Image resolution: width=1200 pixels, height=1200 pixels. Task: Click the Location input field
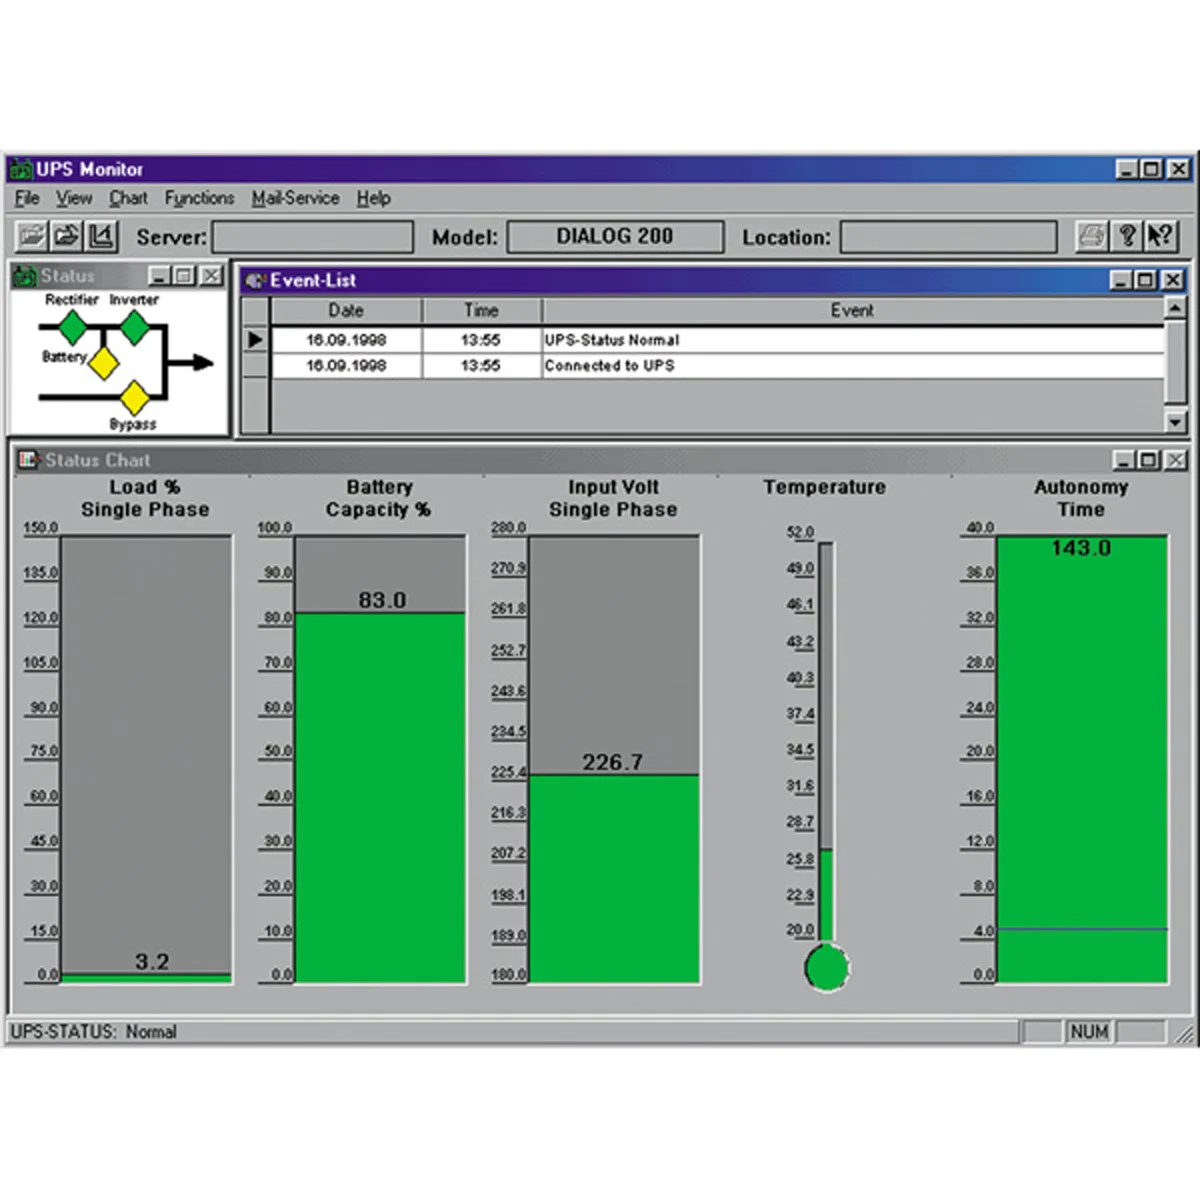[x=948, y=237]
